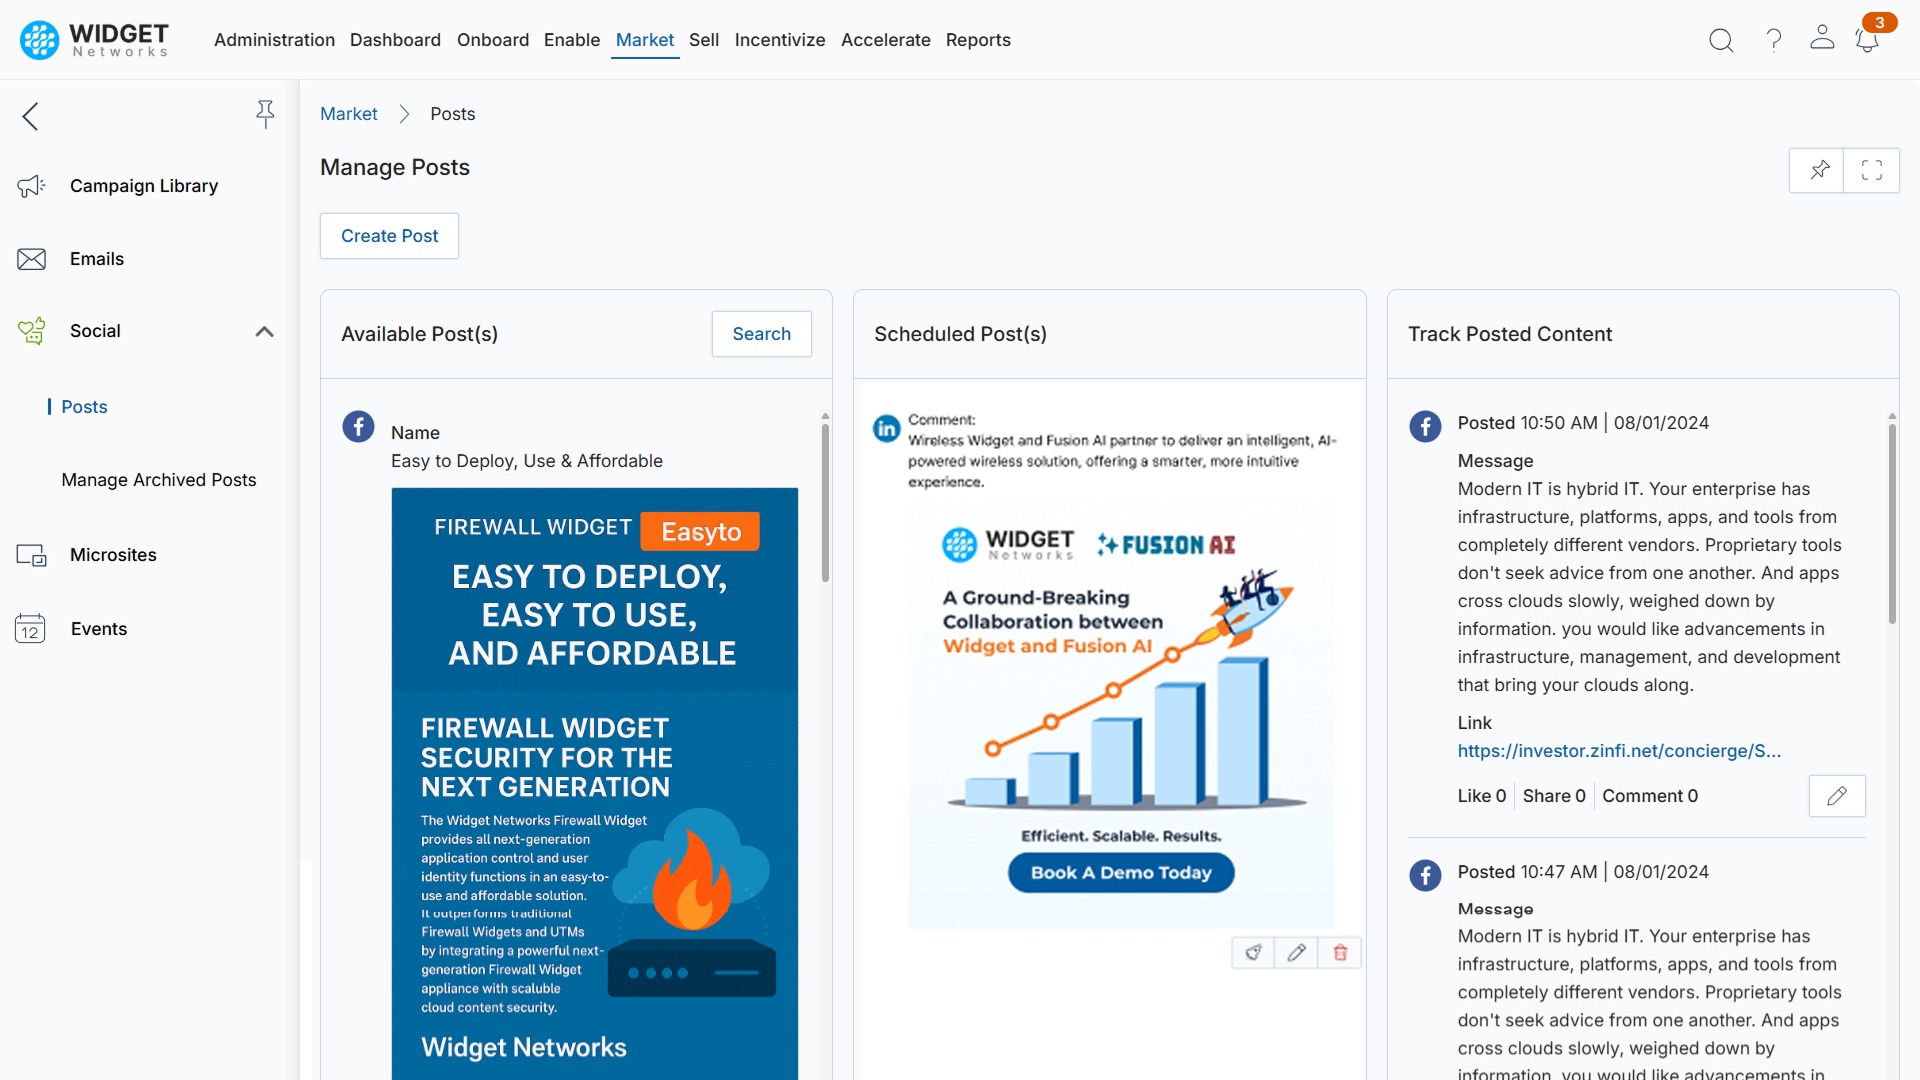This screenshot has width=1920, height=1080.
Task: Expand Manage Posts to fullscreen
Action: coord(1872,170)
